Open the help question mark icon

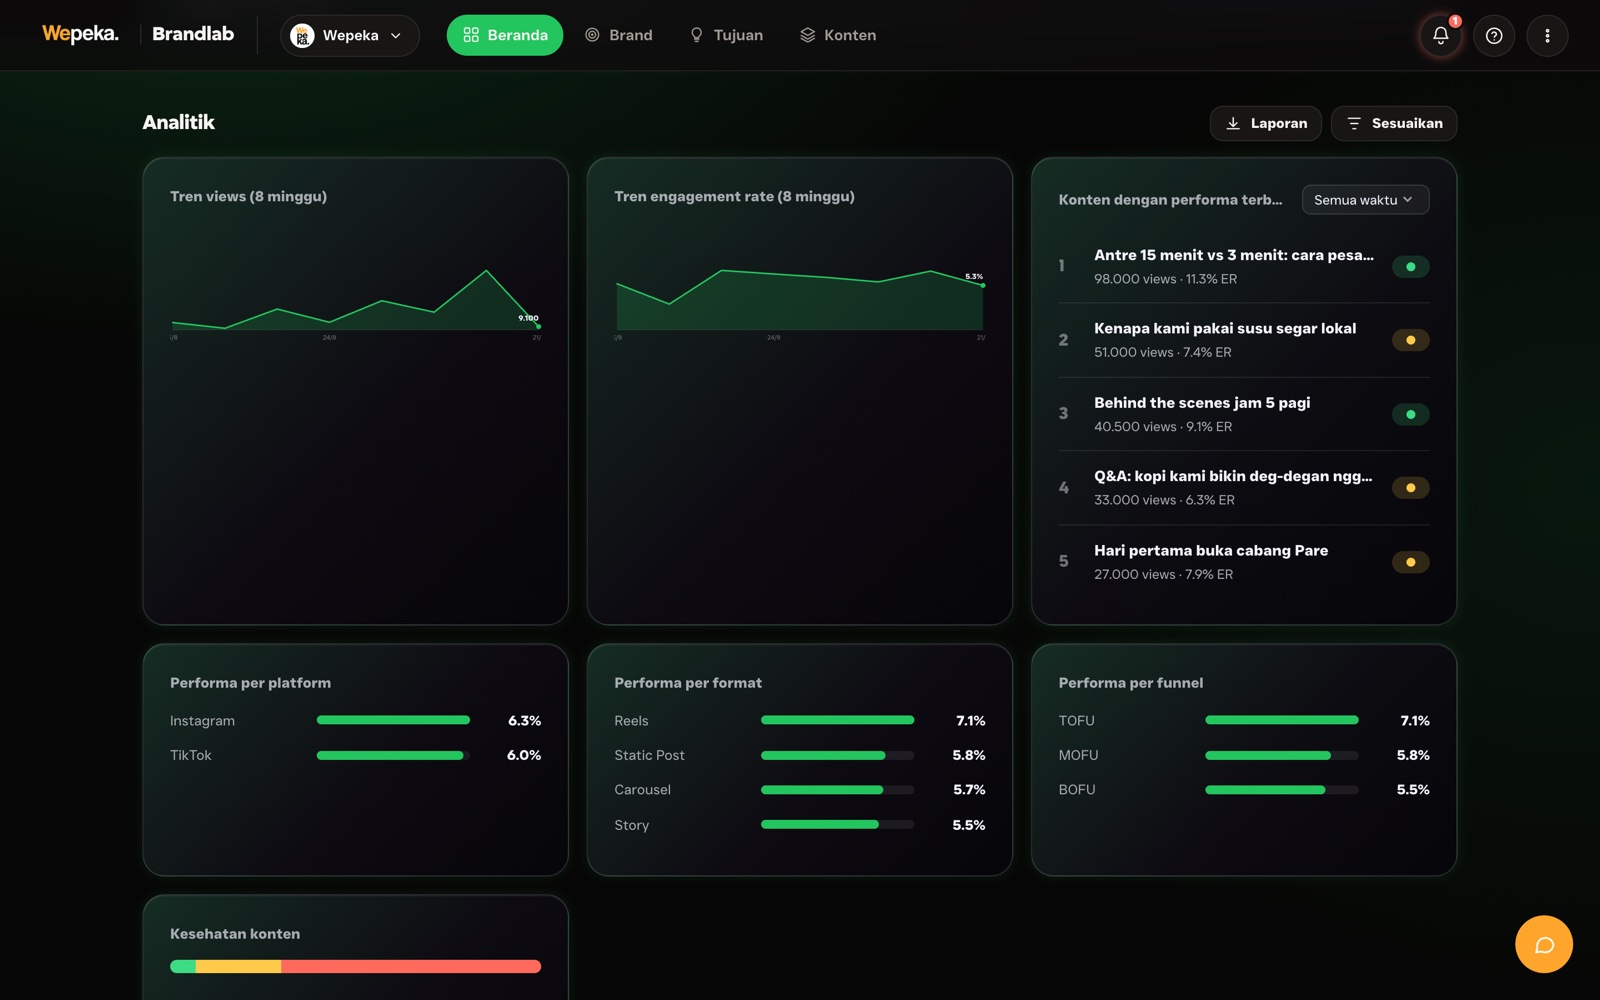click(x=1494, y=36)
